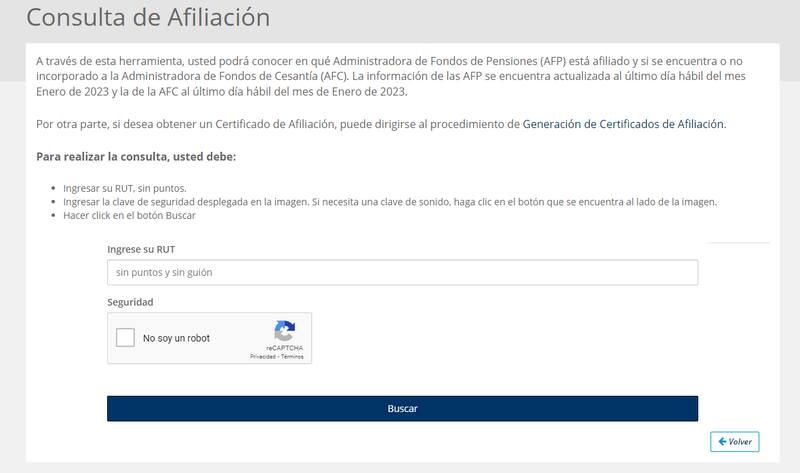The image size is (800, 473).
Task: Click the reCAPTCHA logo icon
Action: coord(284,331)
